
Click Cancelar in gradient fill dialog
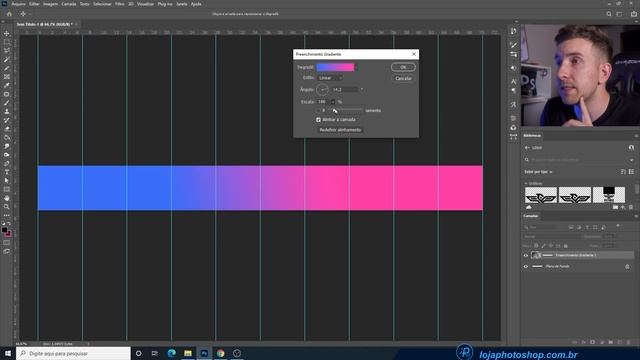pyautogui.click(x=403, y=78)
